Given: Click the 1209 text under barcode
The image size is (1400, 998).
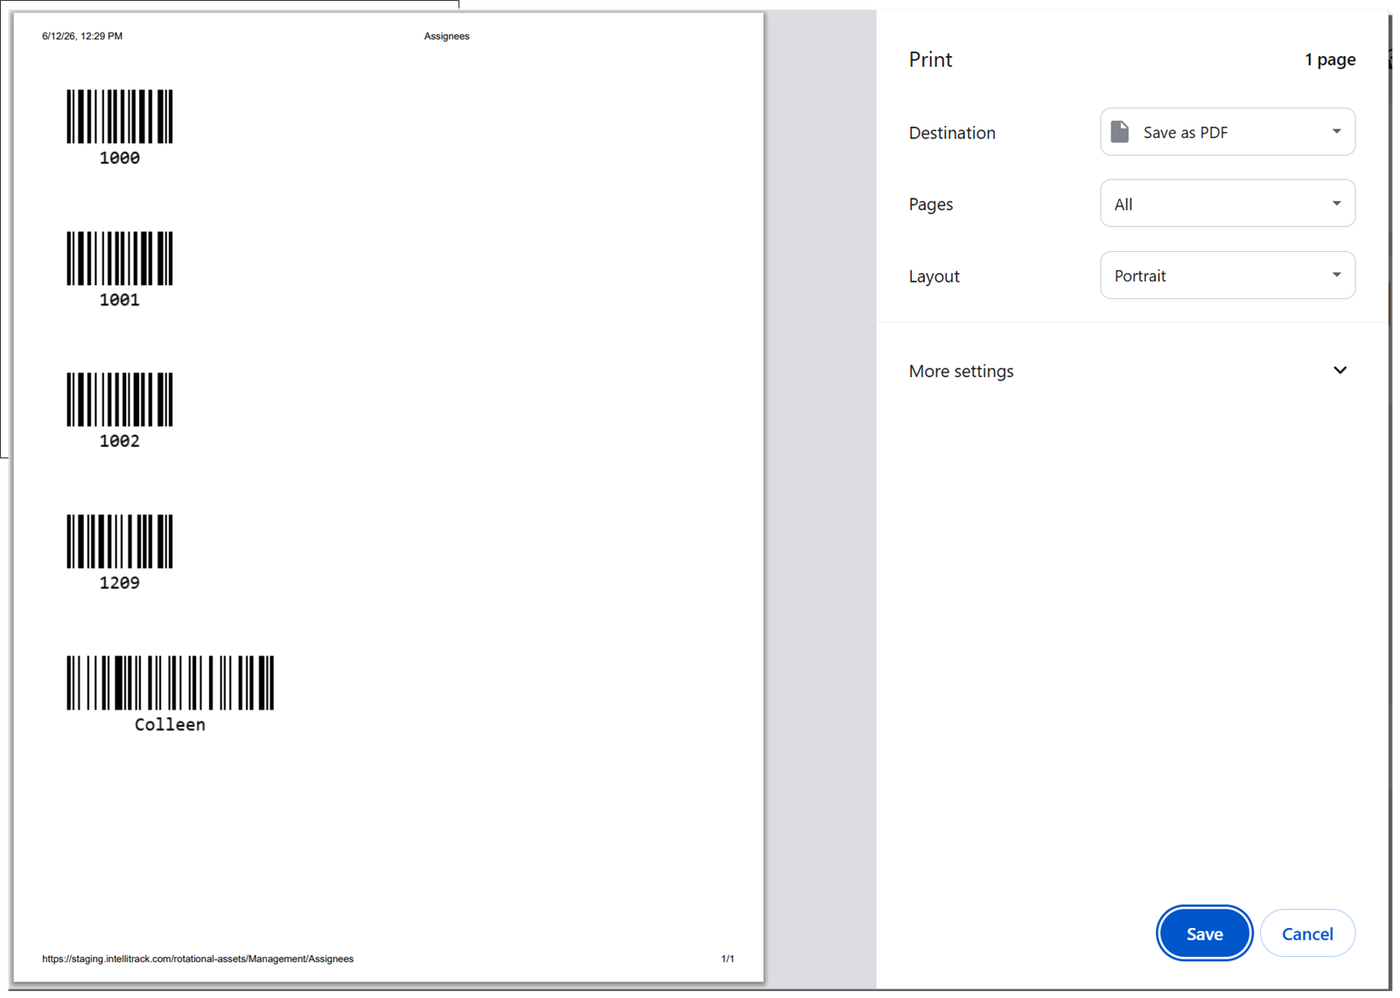Looking at the screenshot, I should tap(120, 583).
